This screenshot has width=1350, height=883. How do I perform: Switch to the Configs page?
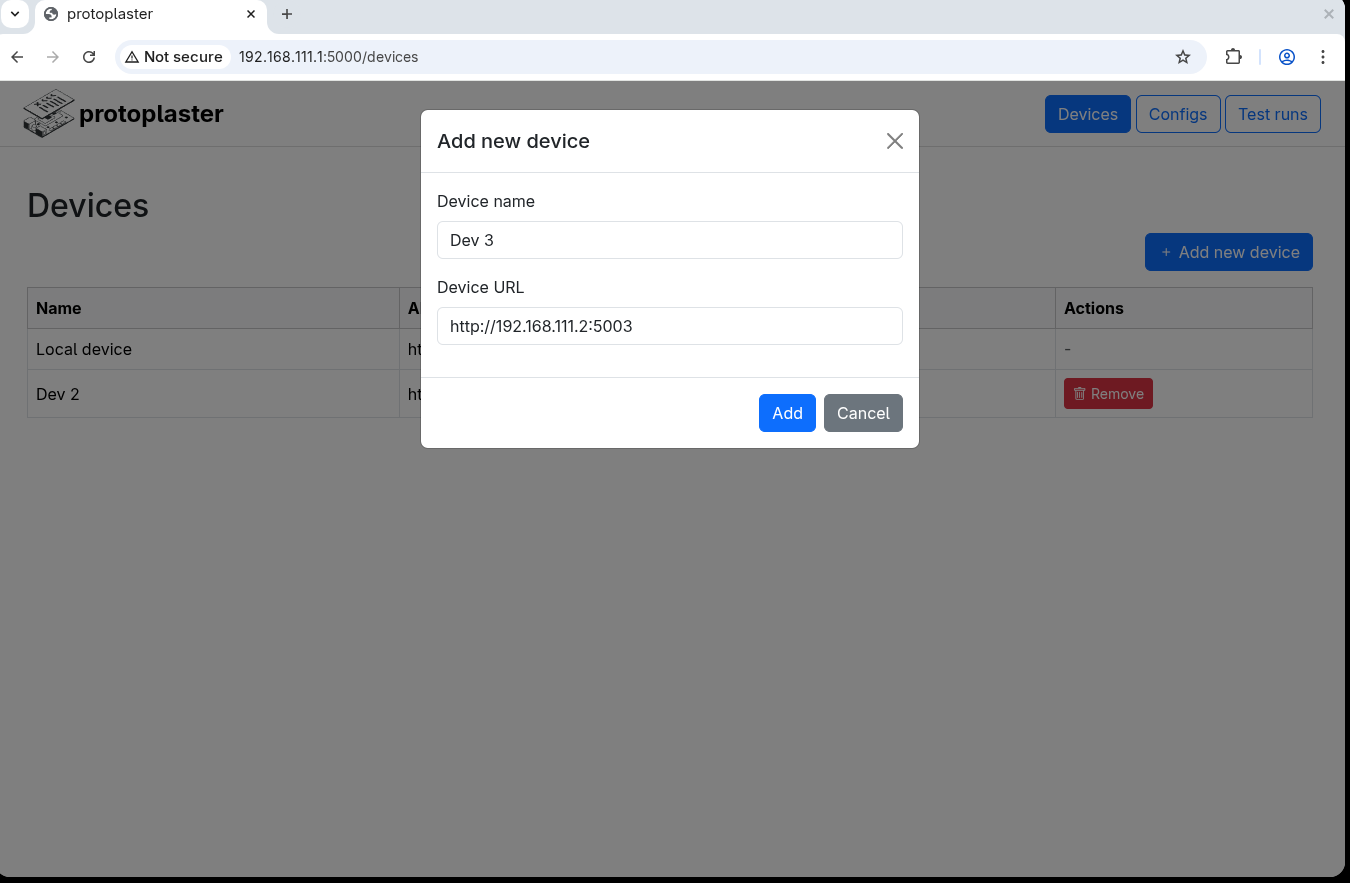tap(1177, 114)
